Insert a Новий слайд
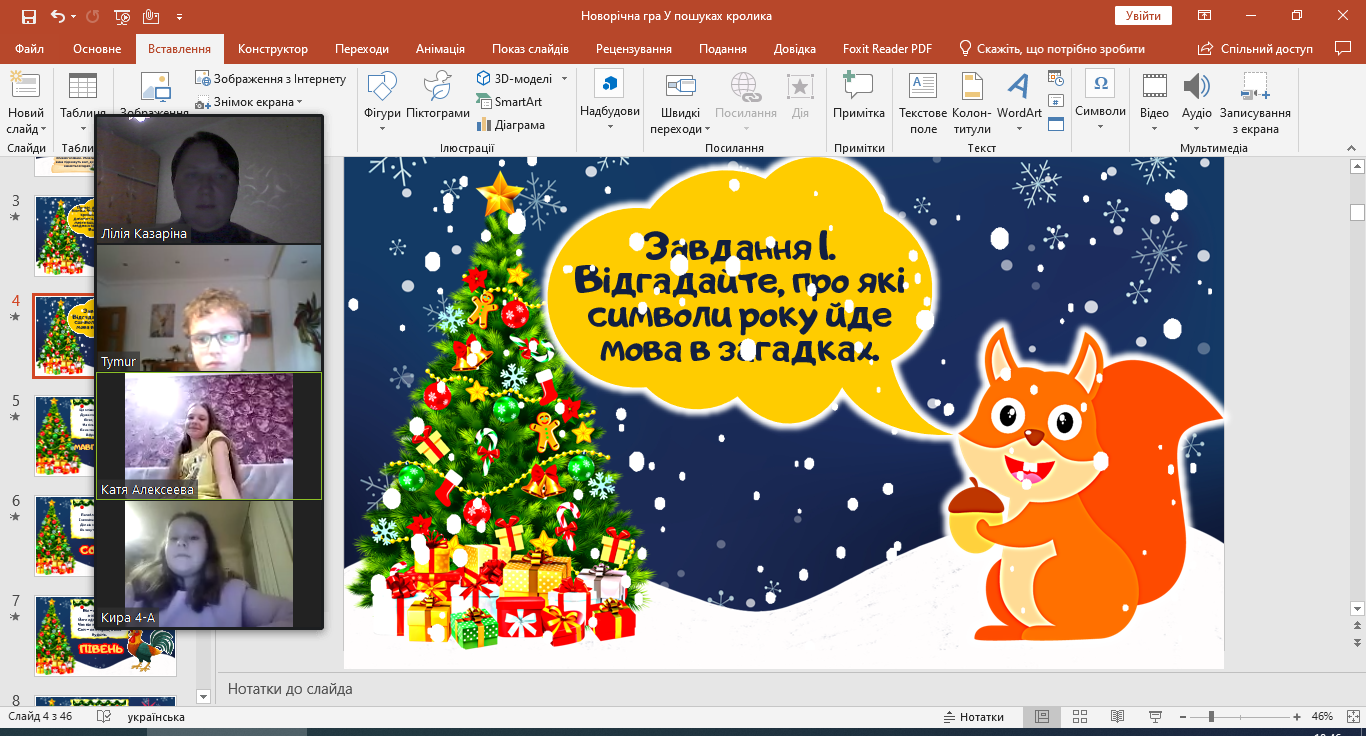1366x736 pixels. pos(26,104)
